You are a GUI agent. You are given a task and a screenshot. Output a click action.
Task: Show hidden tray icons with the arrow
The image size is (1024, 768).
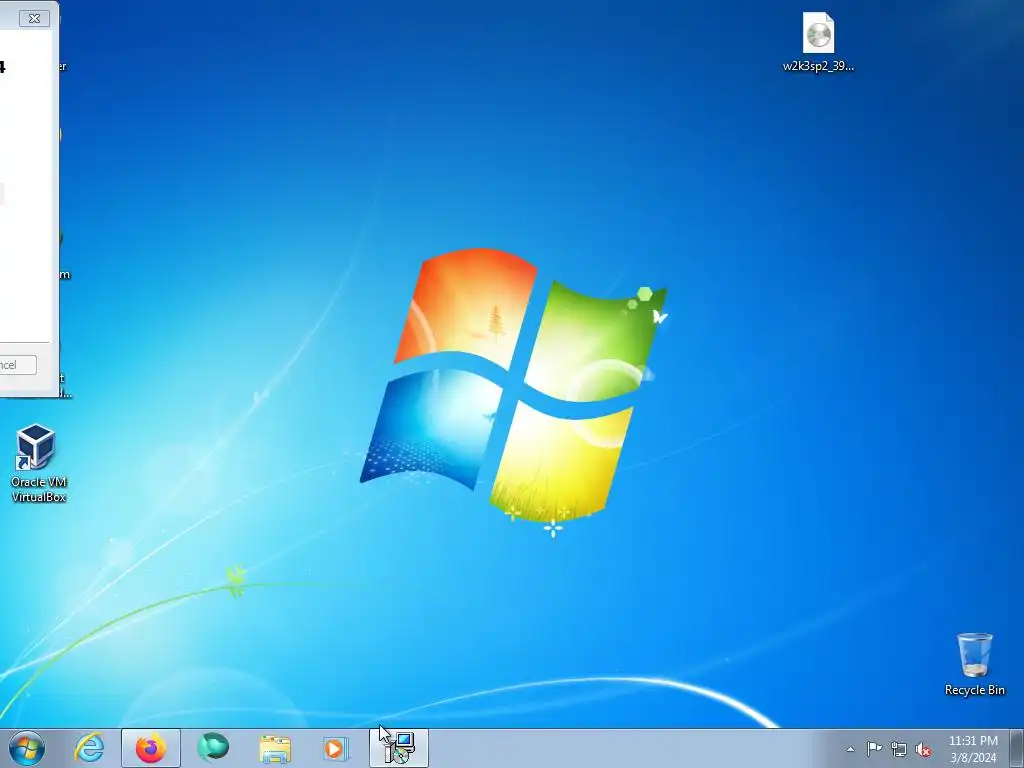coord(850,749)
